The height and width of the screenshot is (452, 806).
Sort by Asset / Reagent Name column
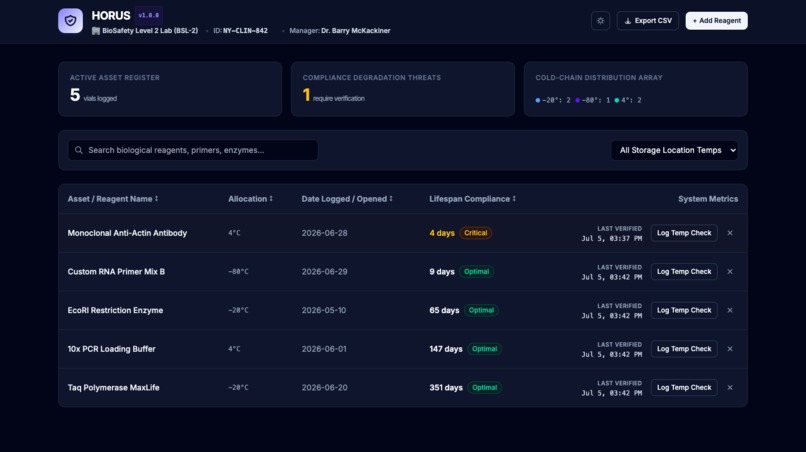[113, 199]
